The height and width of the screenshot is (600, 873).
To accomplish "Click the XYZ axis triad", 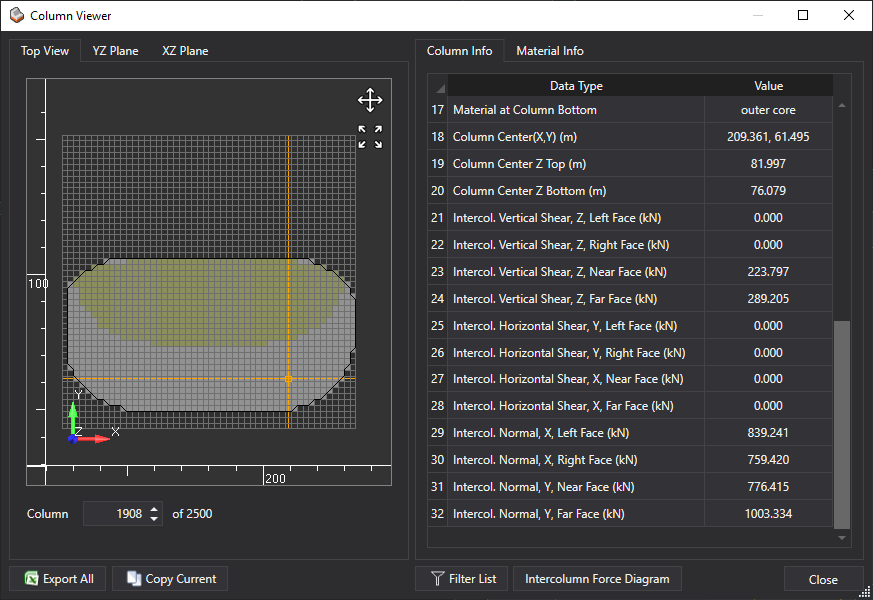I will 92,417.
